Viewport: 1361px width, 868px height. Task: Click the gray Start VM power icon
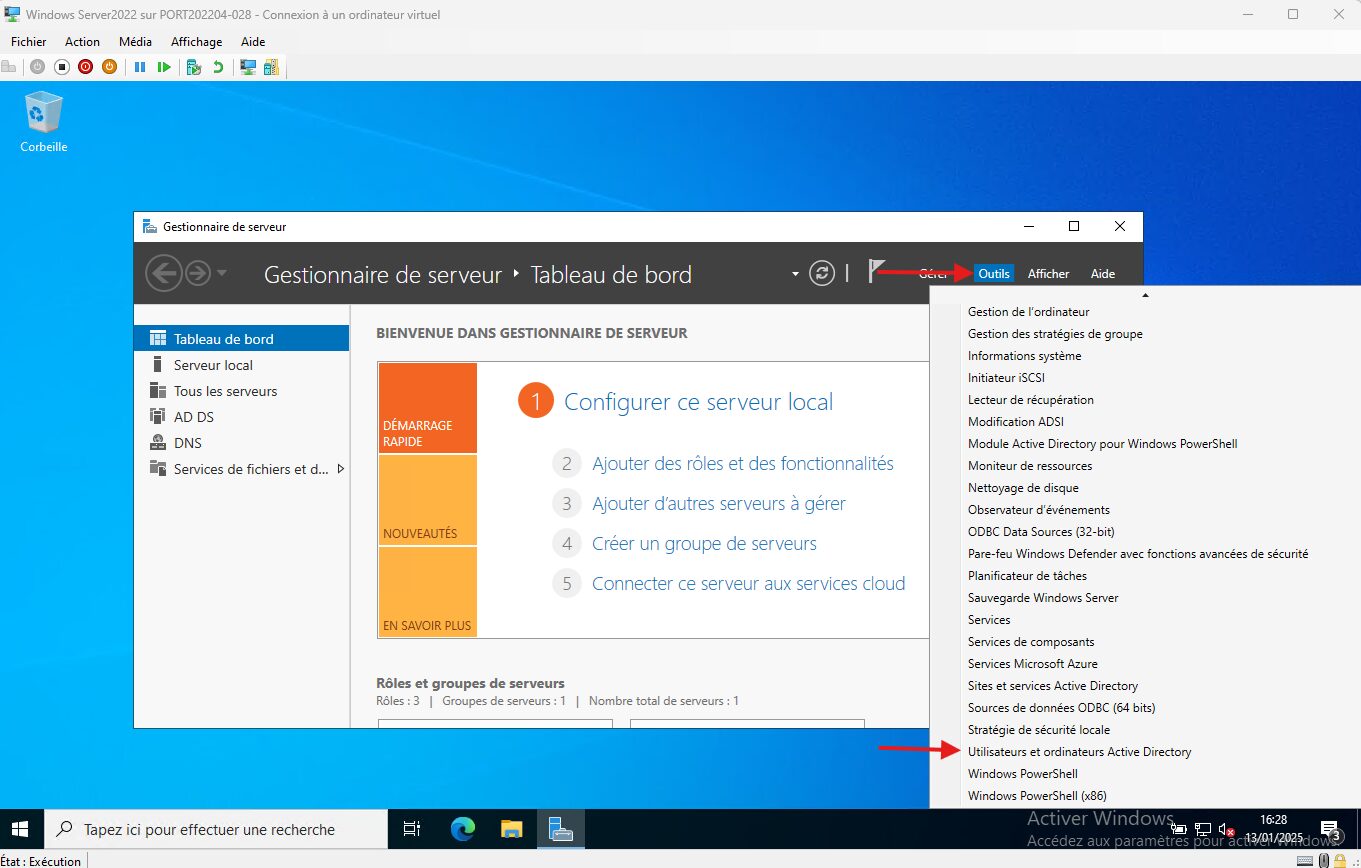pyautogui.click(x=37, y=67)
